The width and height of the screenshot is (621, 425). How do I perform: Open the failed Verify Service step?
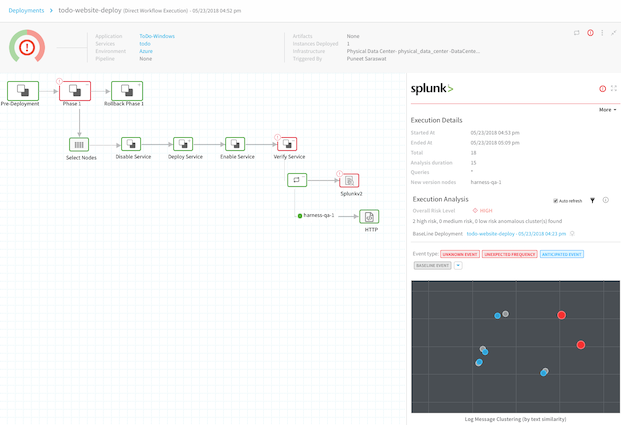(x=287, y=144)
